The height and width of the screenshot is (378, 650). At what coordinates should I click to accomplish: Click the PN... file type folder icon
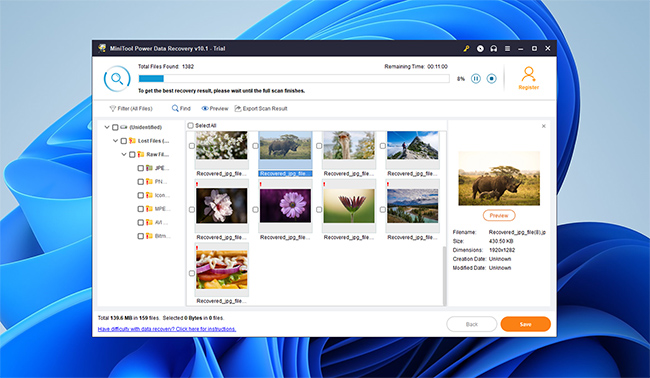[149, 182]
